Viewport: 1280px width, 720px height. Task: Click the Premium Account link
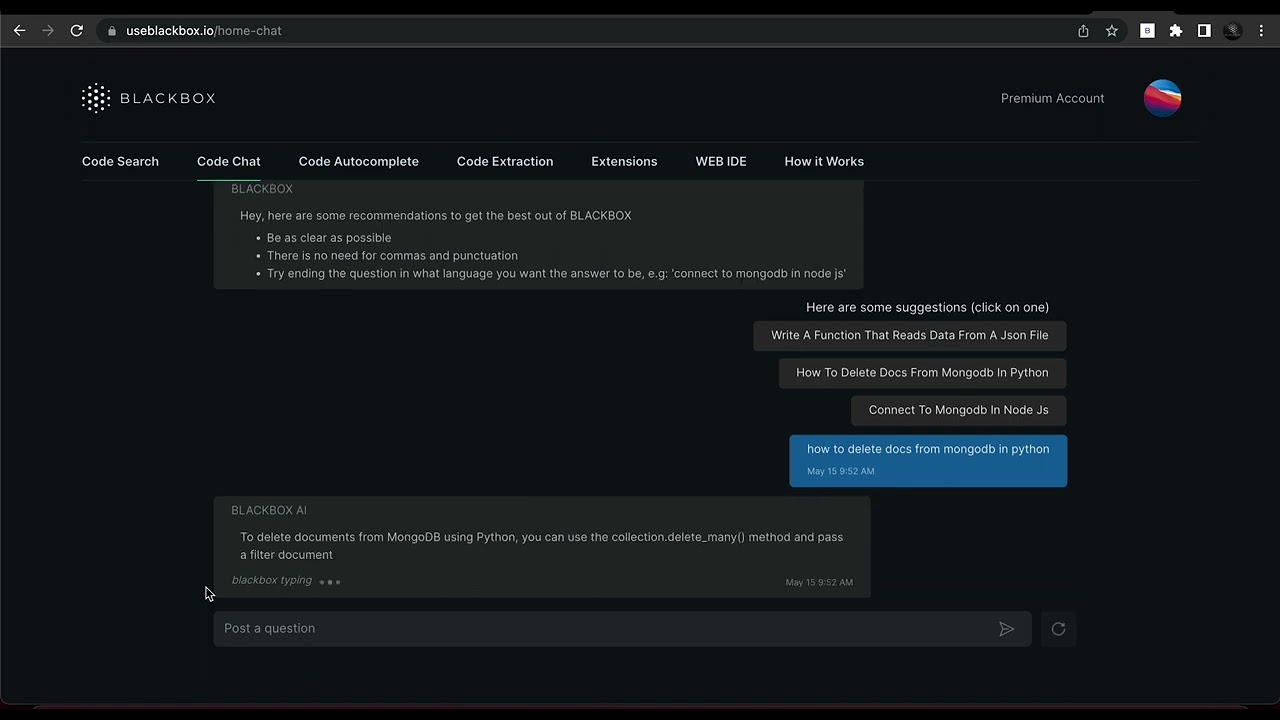1052,98
